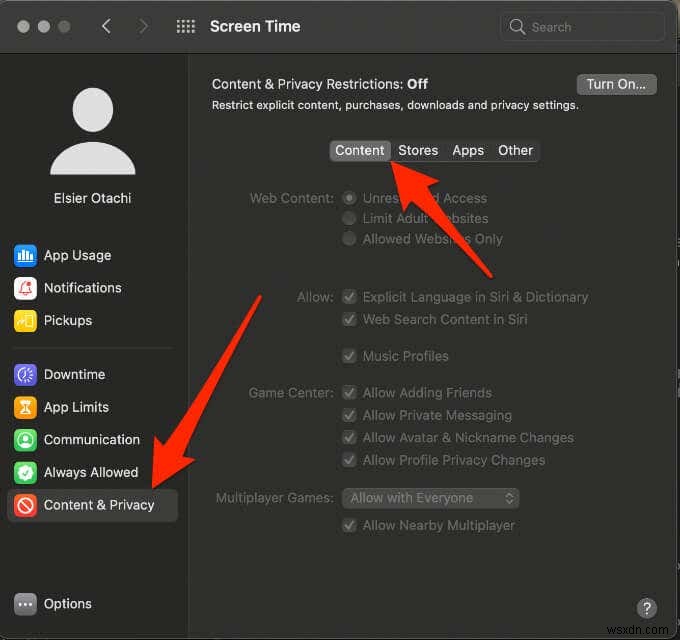Click the Screen Time window title
This screenshot has height=640, width=680.
[255, 26]
